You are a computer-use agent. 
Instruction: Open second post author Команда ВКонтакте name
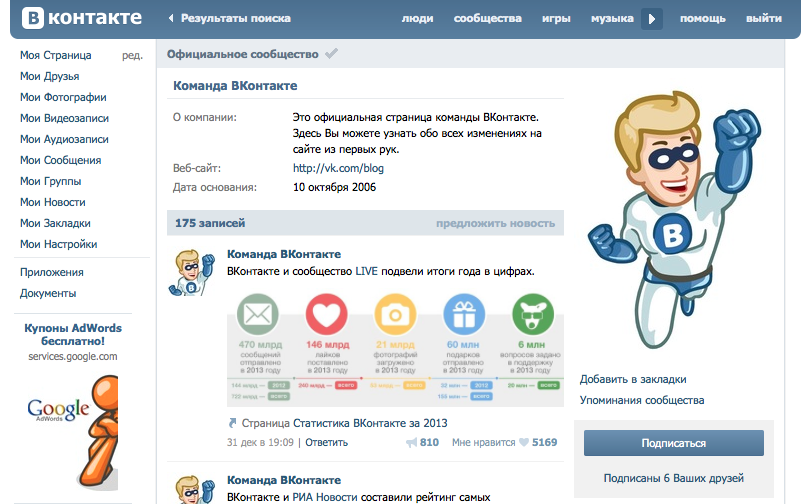(284, 480)
